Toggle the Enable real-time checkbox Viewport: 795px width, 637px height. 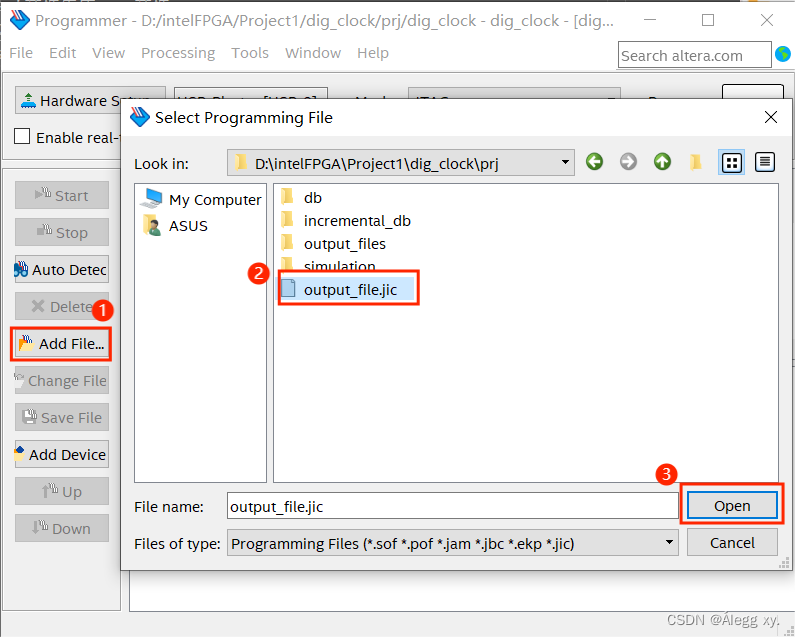(22, 137)
